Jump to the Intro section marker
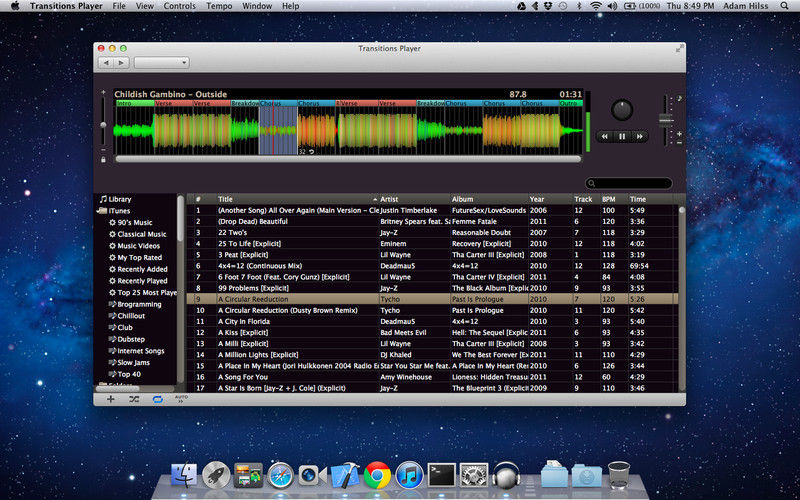This screenshot has width=800, height=500. point(135,103)
